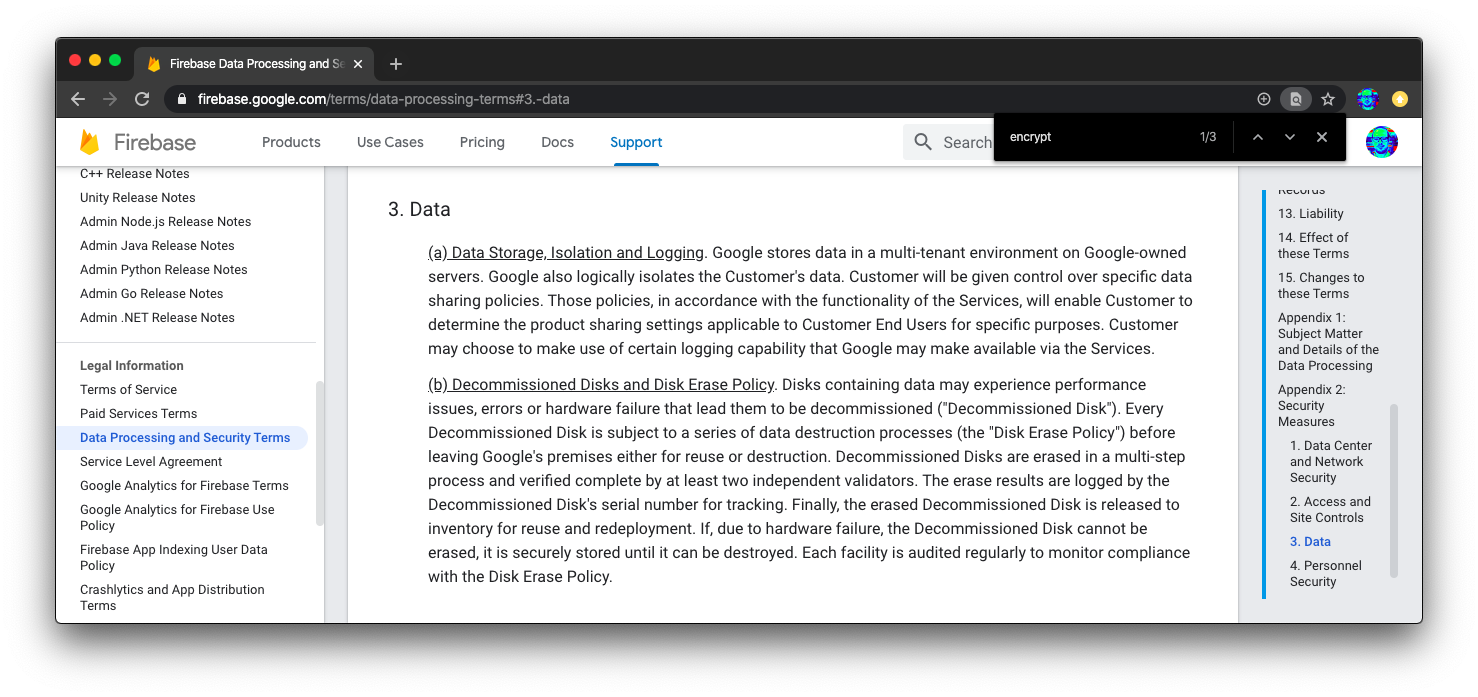Open Service Level Agreement page

pyautogui.click(x=151, y=462)
